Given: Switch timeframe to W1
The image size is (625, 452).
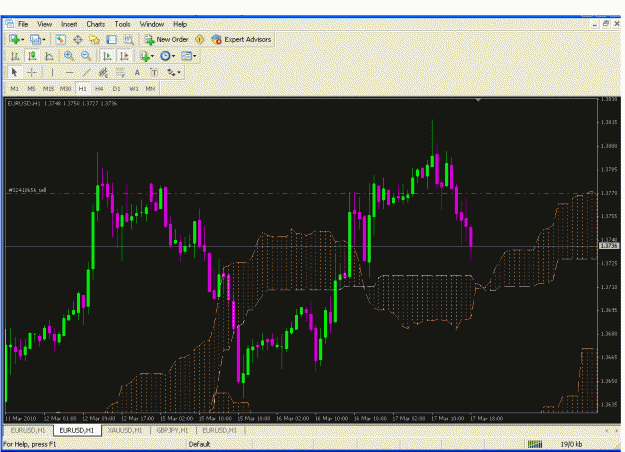Looking at the screenshot, I should [134, 89].
